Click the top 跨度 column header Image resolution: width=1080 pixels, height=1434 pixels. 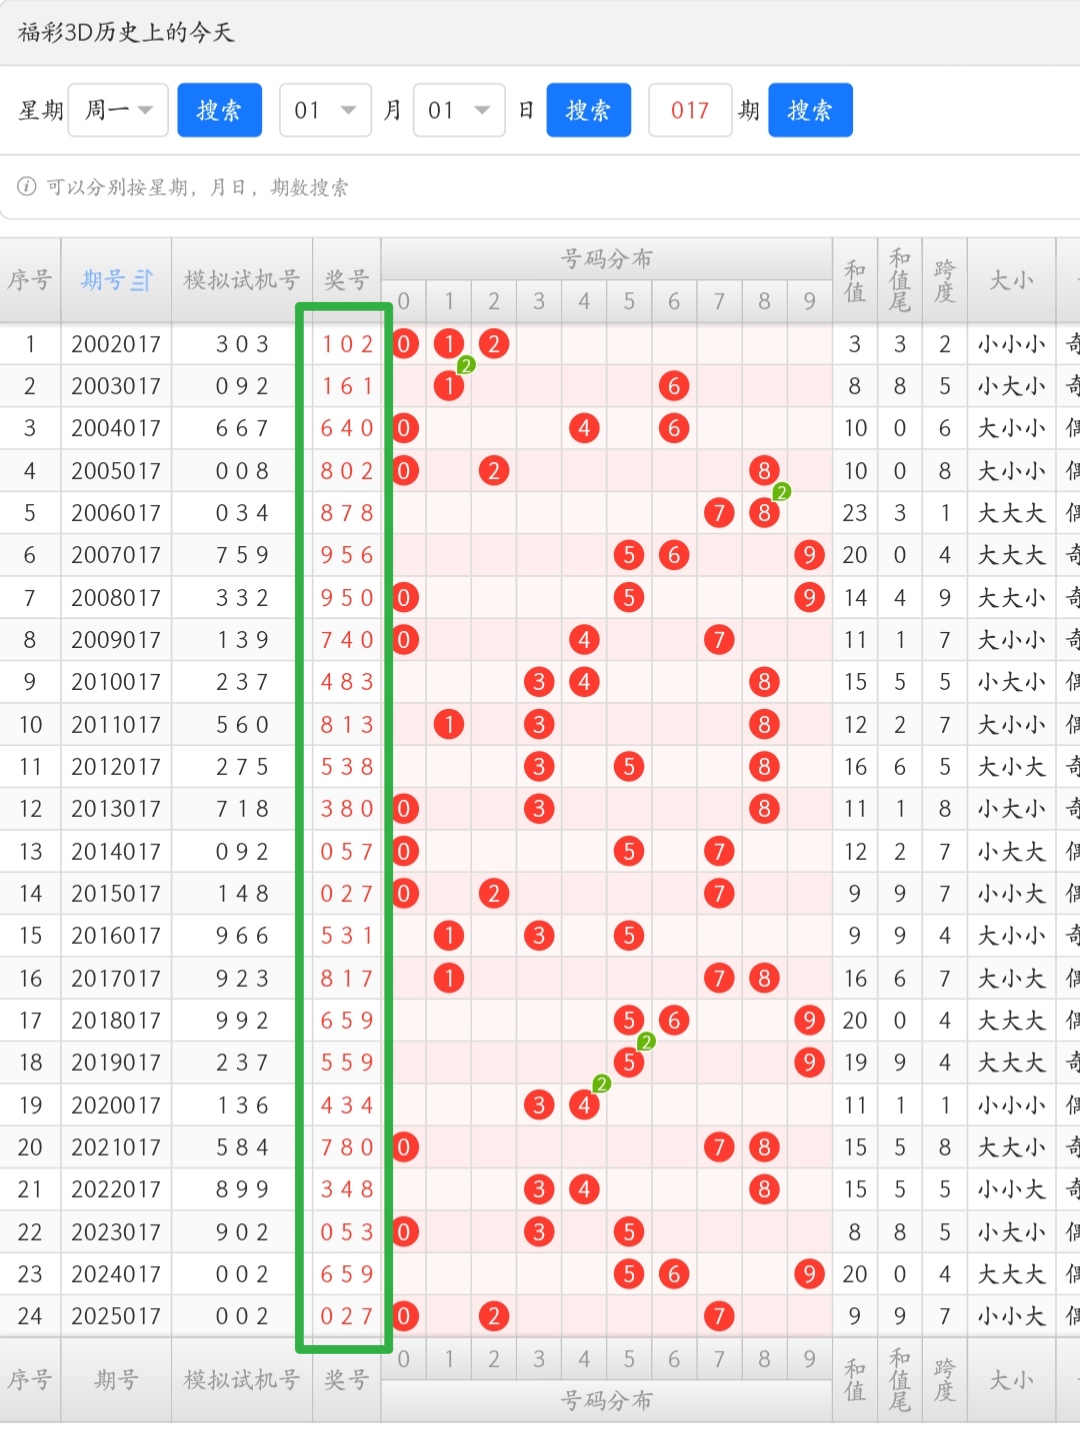(x=944, y=281)
